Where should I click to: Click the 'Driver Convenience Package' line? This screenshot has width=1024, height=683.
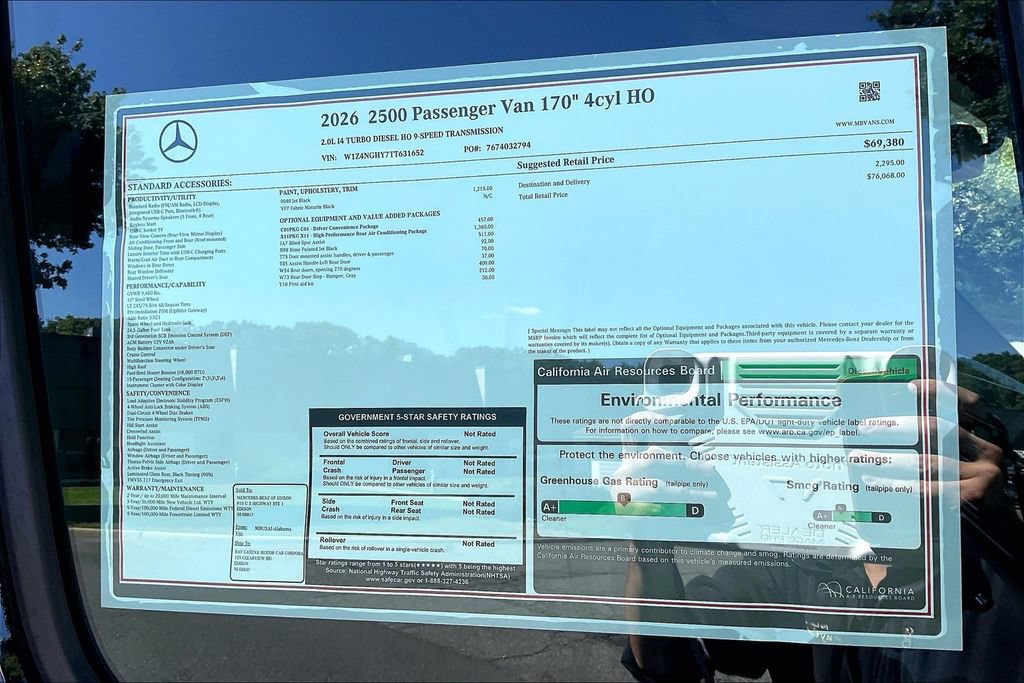tap(329, 228)
